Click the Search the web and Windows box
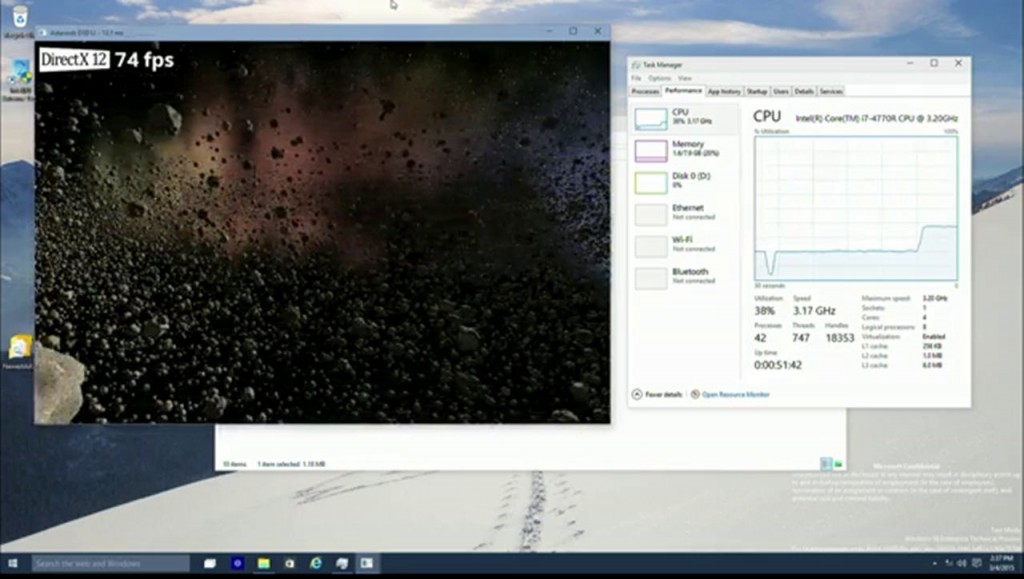 tap(110, 564)
